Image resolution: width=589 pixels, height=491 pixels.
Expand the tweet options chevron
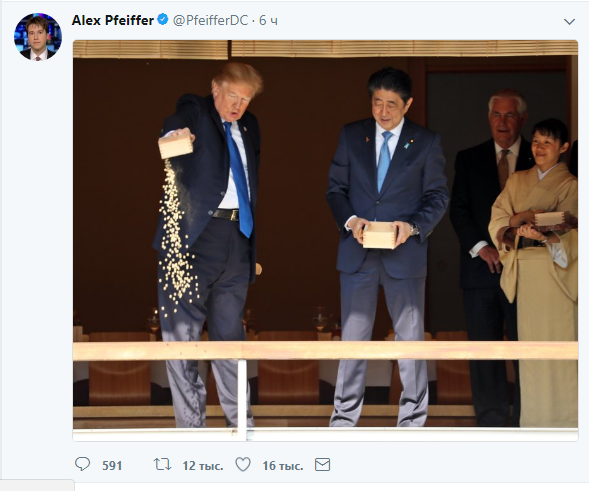[x=569, y=22]
